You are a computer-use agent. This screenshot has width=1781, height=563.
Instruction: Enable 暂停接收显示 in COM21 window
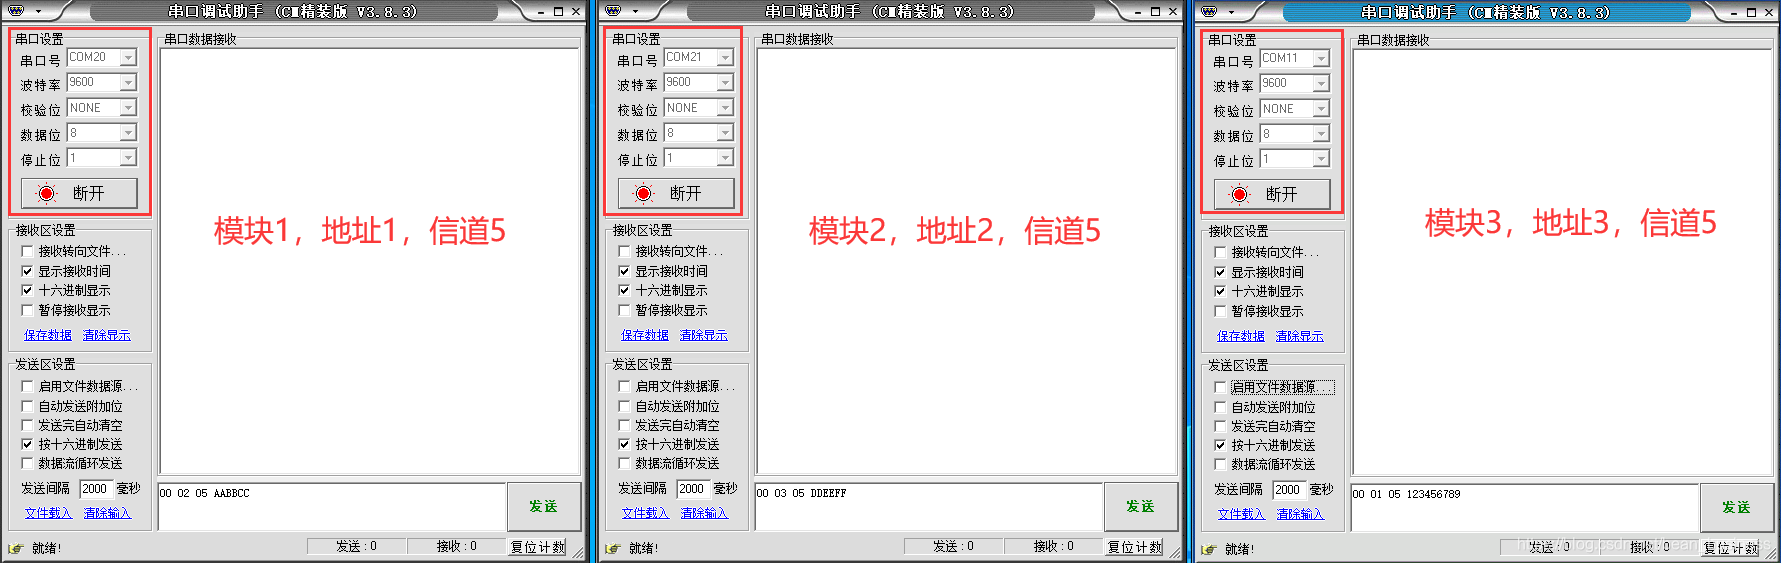[x=624, y=310]
